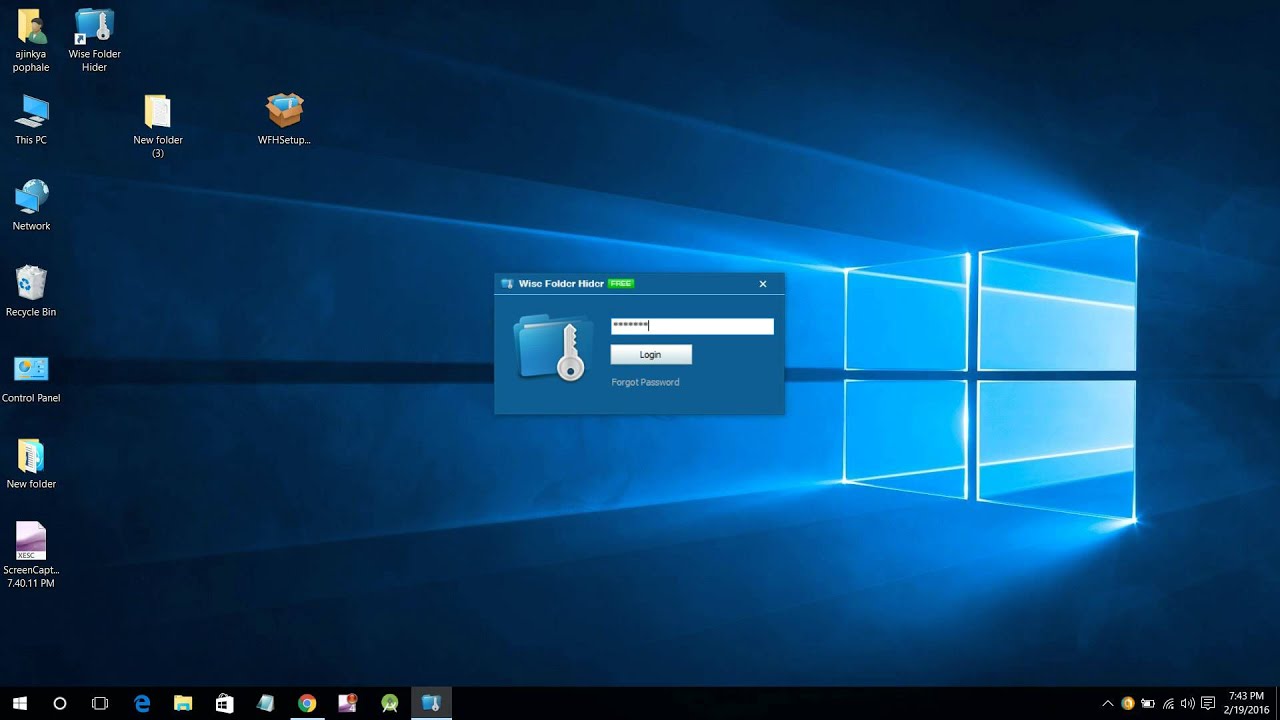Open the Wise Folder Hider desktop shortcut
Image resolution: width=1280 pixels, height=720 pixels.
[94, 40]
